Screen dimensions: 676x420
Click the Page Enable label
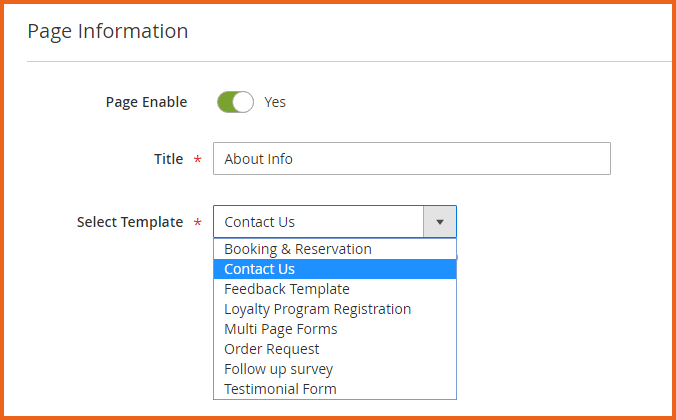pyautogui.click(x=146, y=102)
